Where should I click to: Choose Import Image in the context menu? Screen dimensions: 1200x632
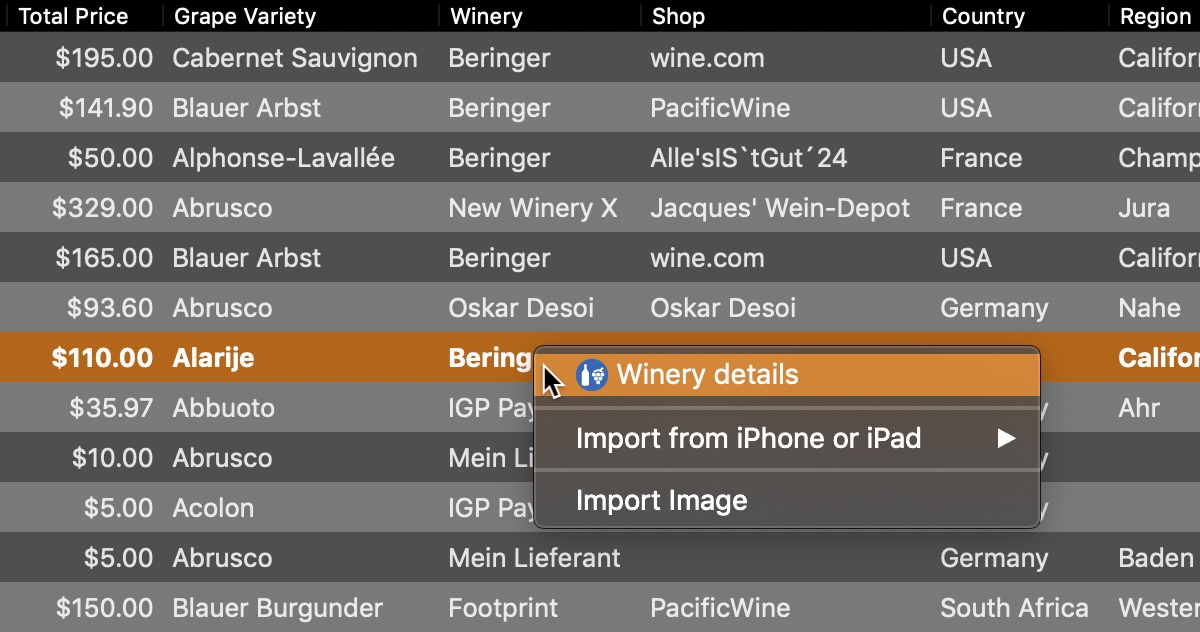tap(661, 500)
